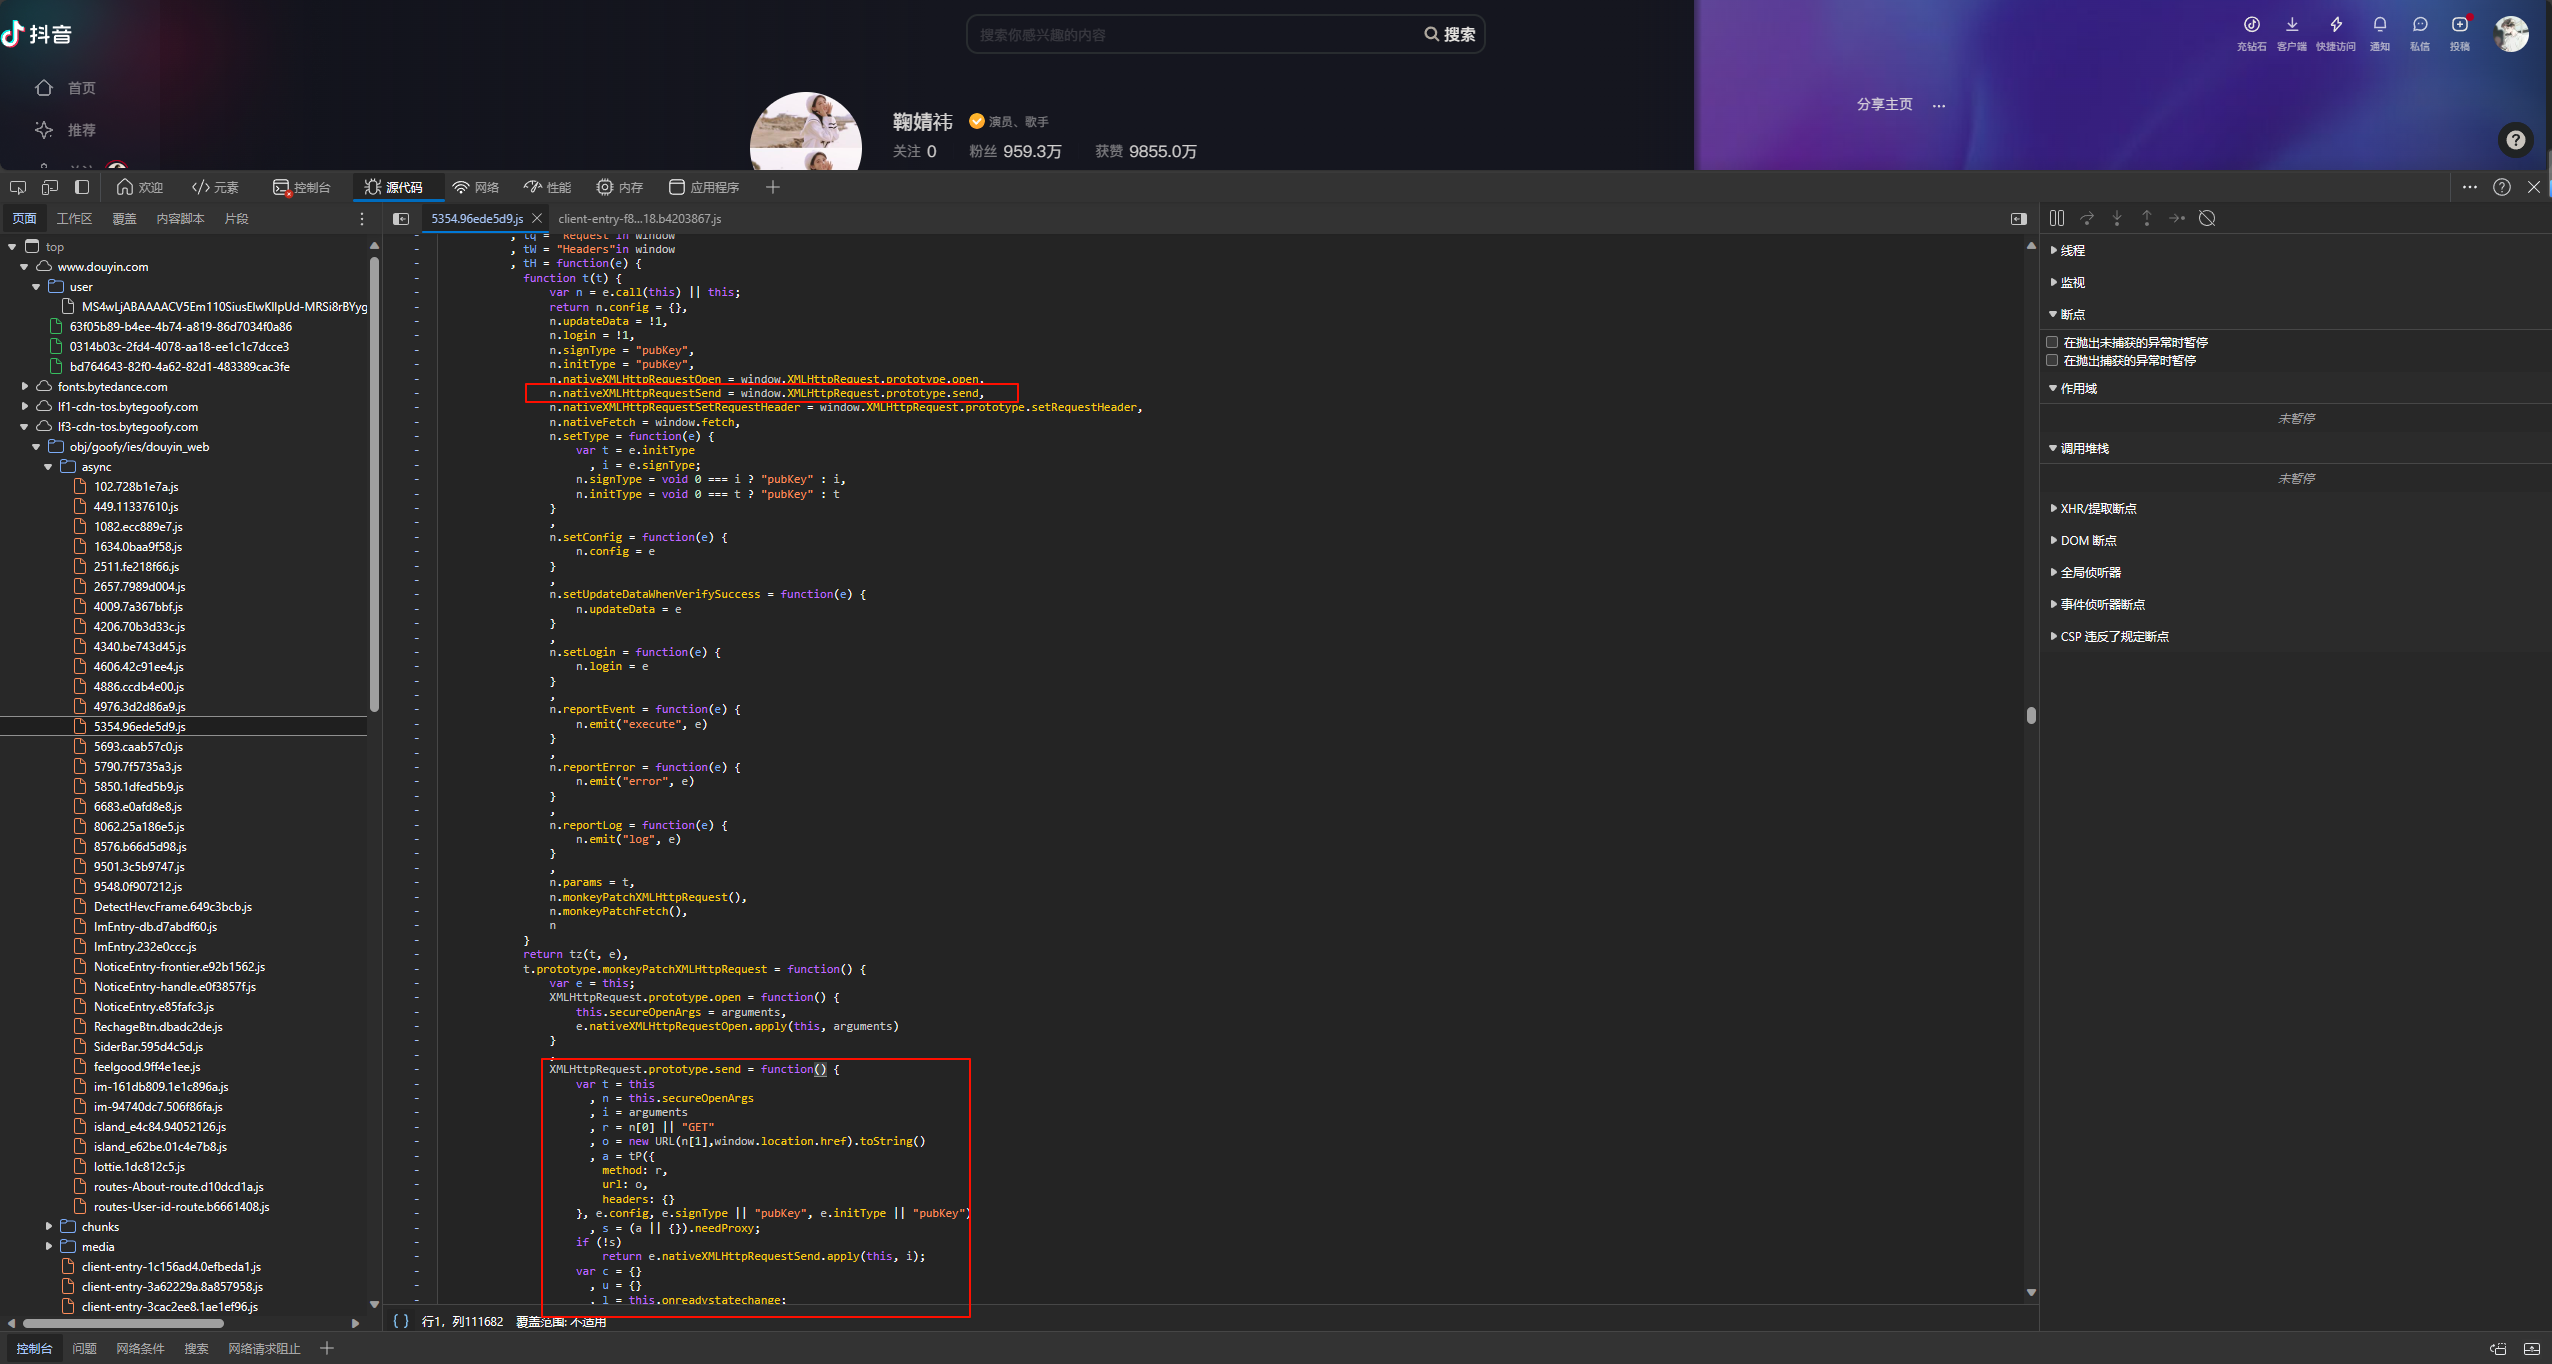2552x1364 pixels.
Task: Click the Douyin search input field
Action: pyautogui.click(x=1190, y=34)
